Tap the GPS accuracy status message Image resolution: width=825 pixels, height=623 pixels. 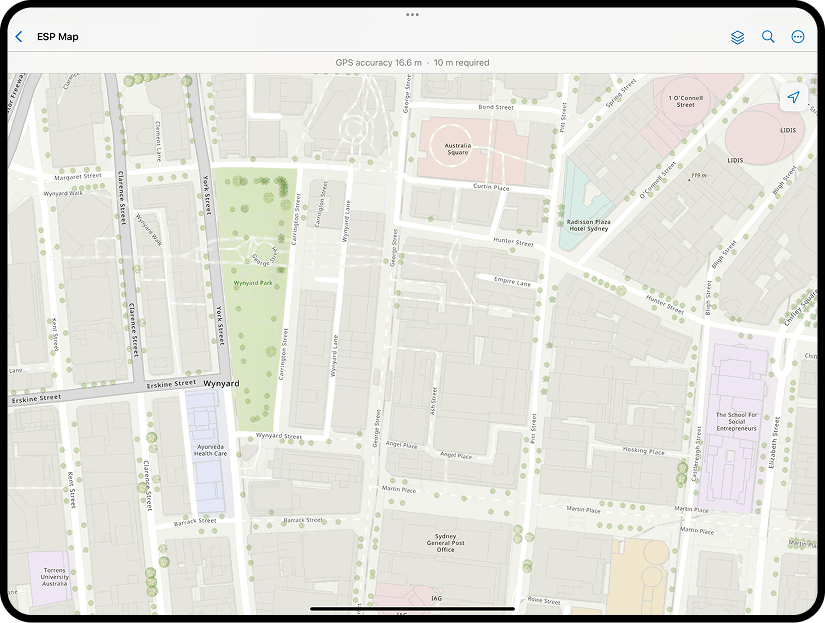click(x=412, y=62)
